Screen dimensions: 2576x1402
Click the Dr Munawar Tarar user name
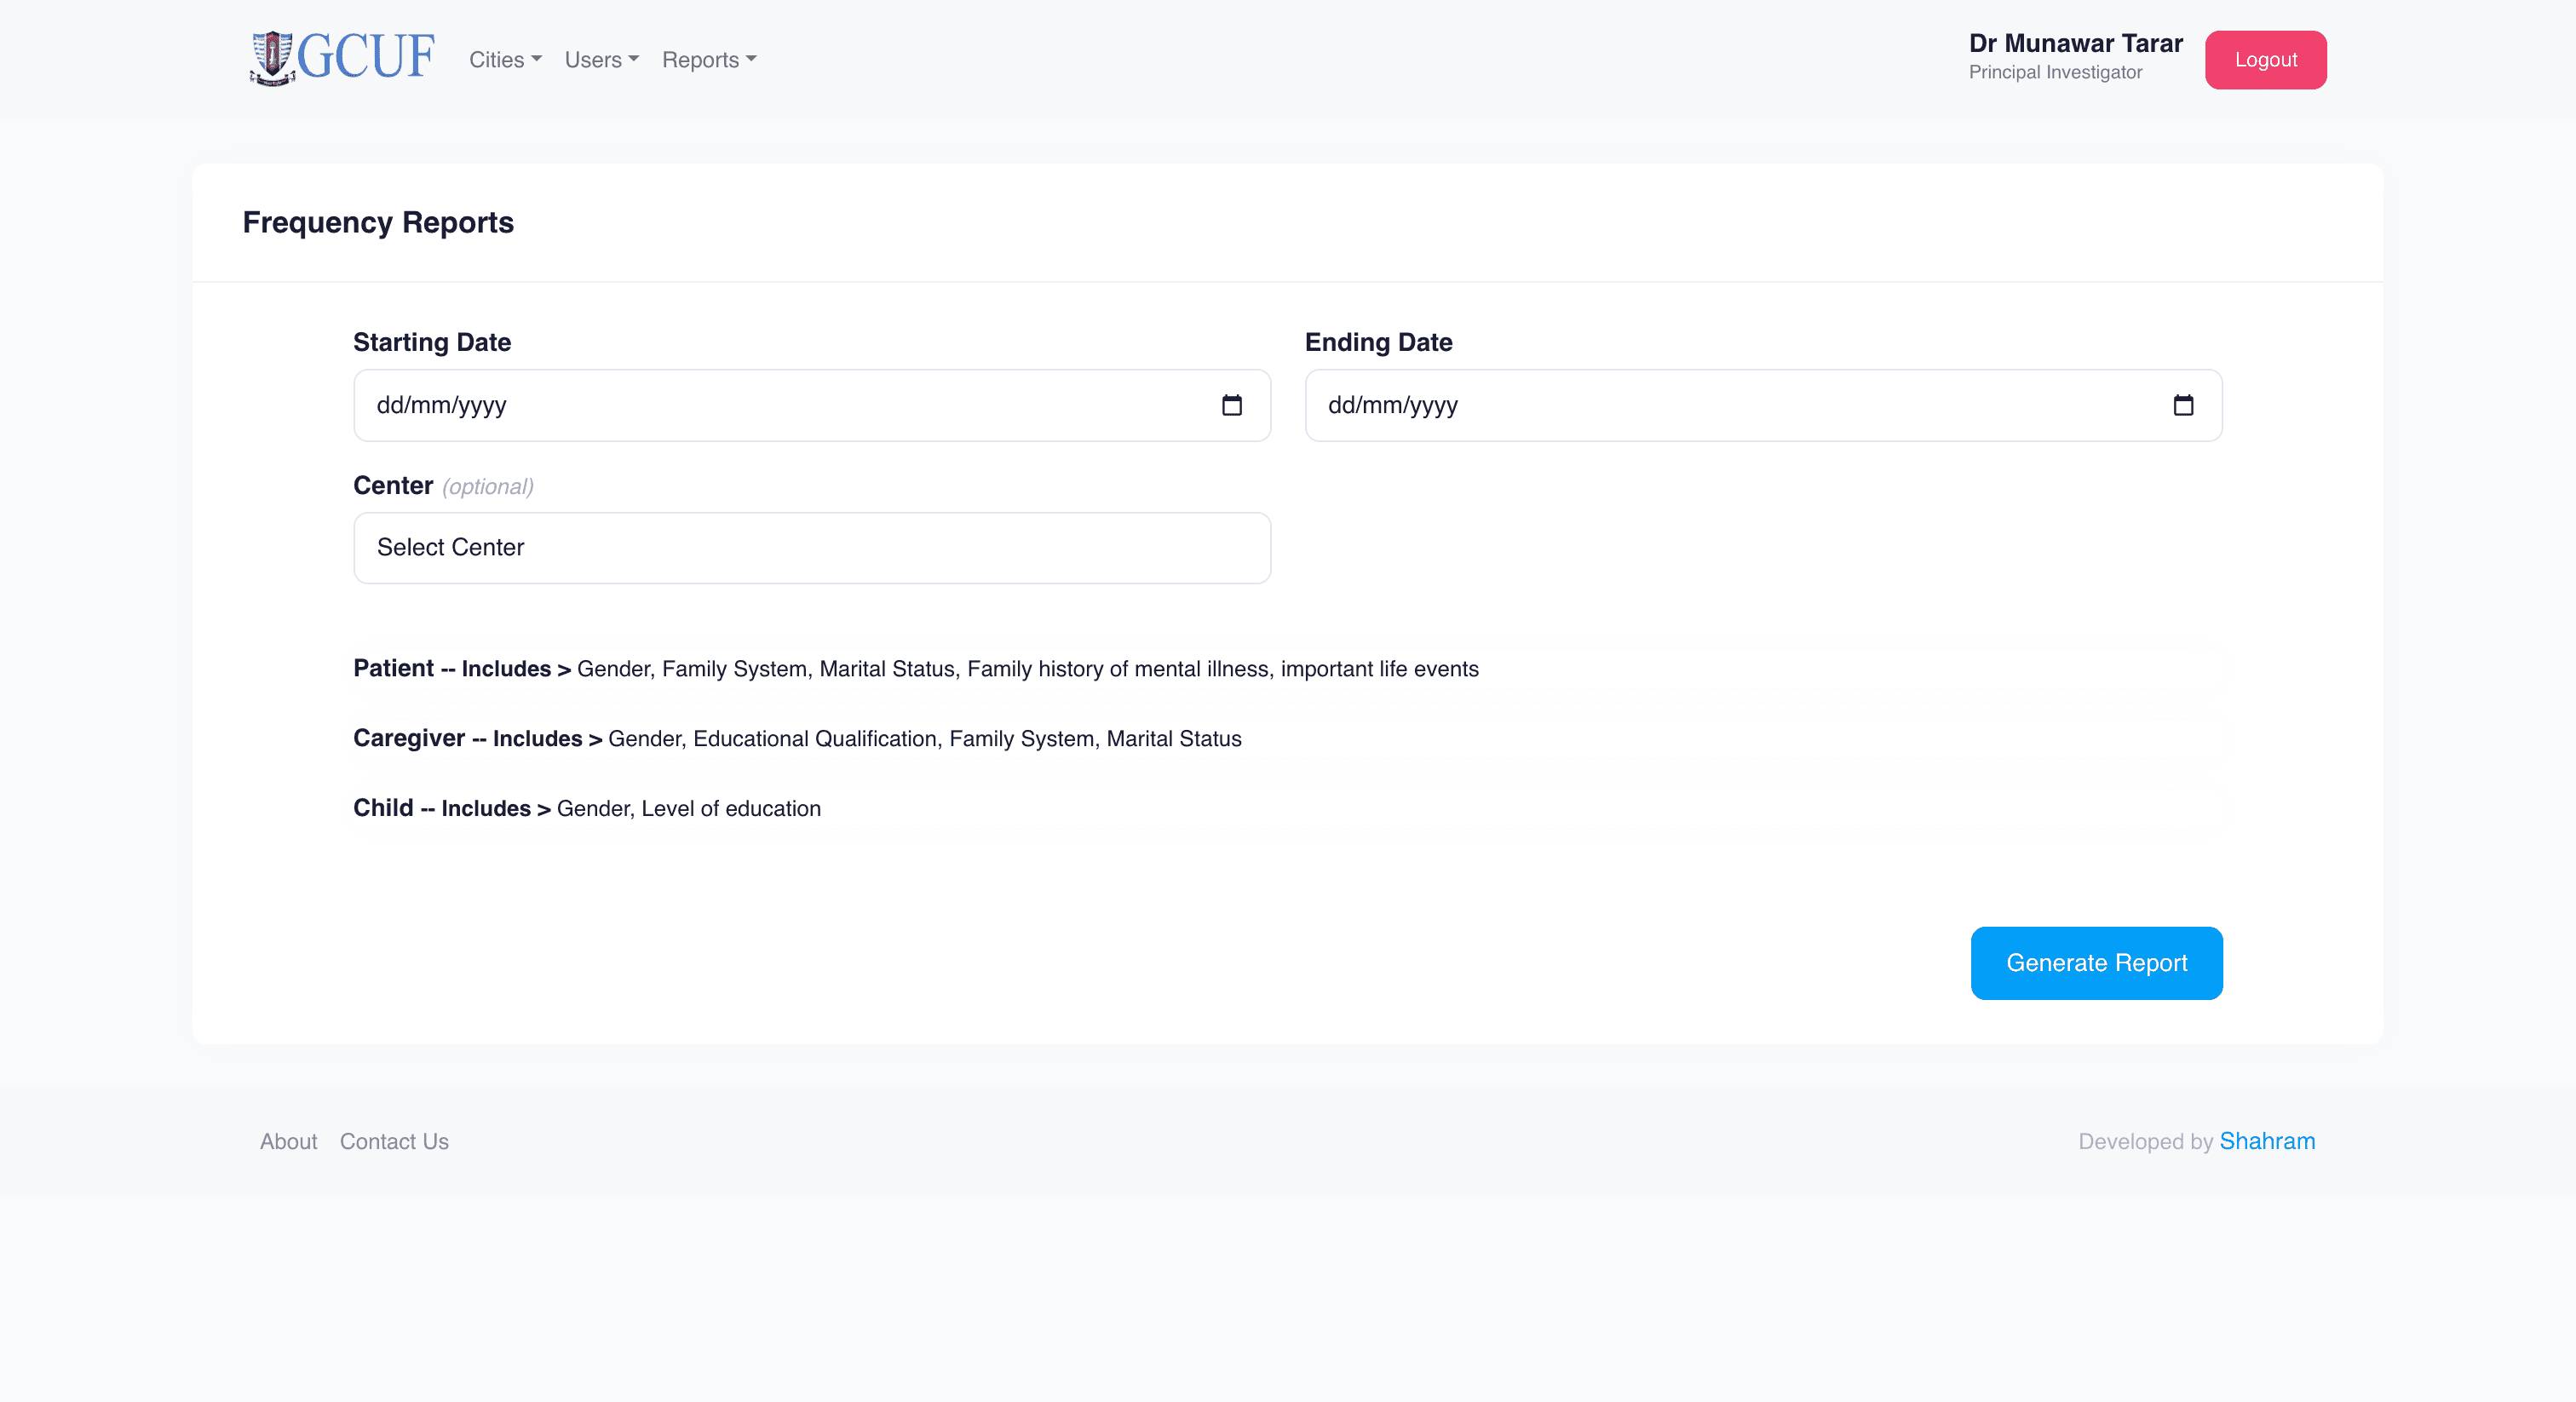click(x=2075, y=43)
